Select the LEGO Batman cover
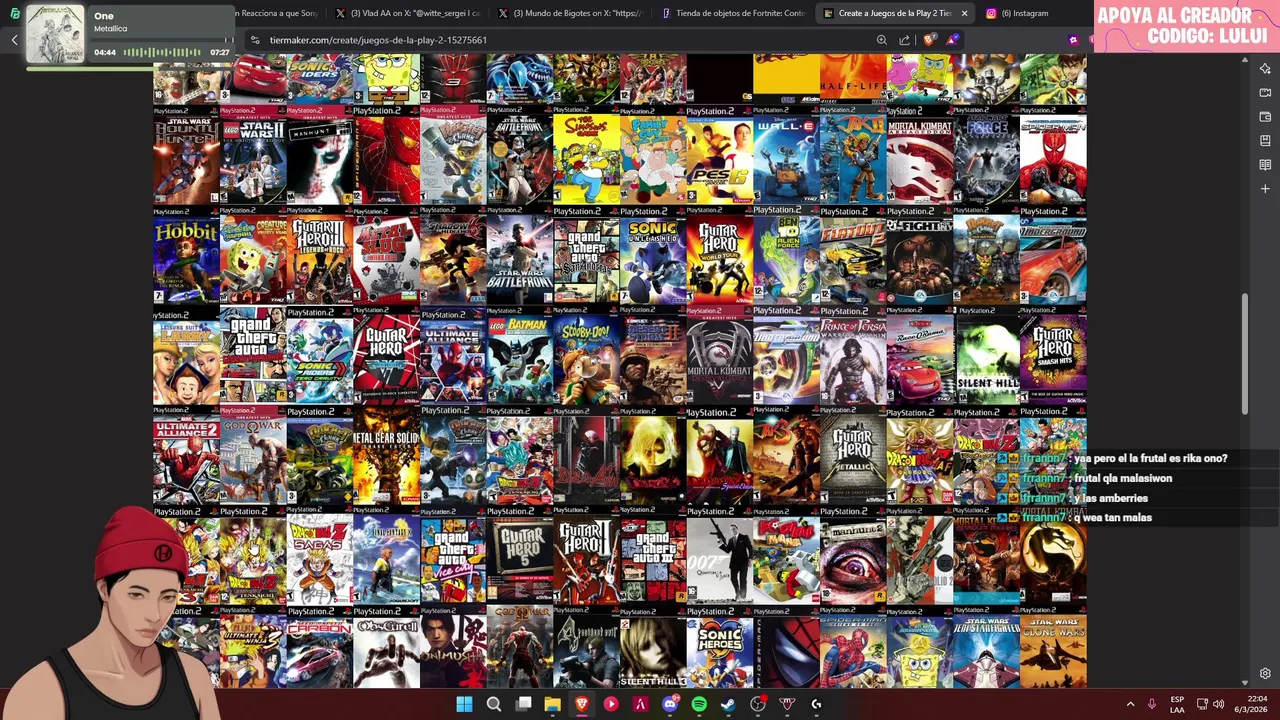This screenshot has height=720, width=1280. (519, 356)
